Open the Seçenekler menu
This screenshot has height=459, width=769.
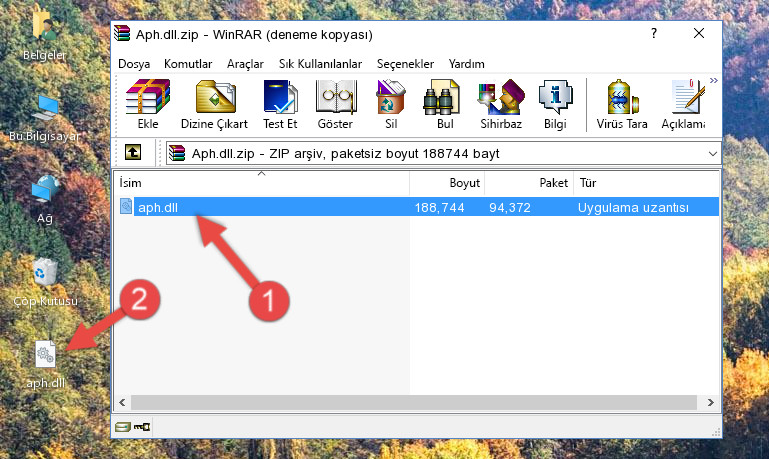point(405,64)
